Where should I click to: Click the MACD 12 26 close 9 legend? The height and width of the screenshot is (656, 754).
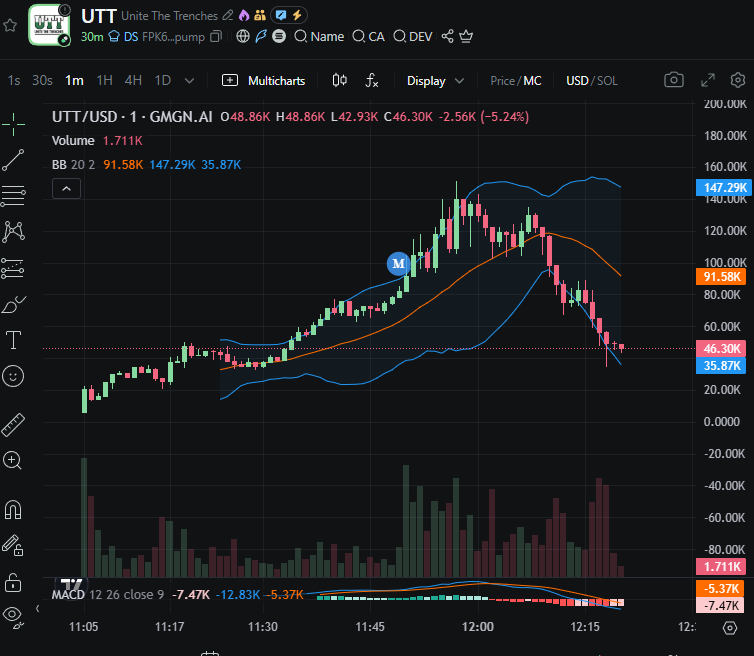tap(108, 595)
